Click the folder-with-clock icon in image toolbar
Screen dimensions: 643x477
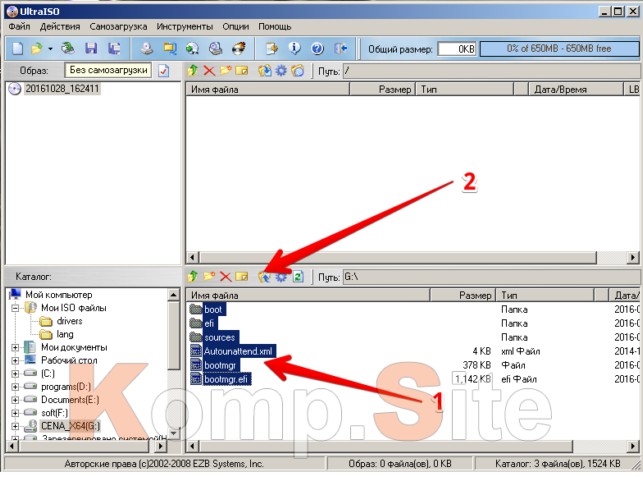click(298, 71)
